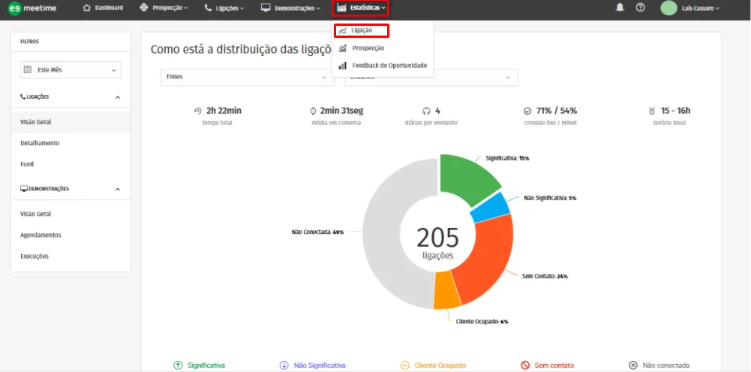Toggle the Sem contato legend item
Viewport: 751px width, 372px height.
click(x=547, y=365)
